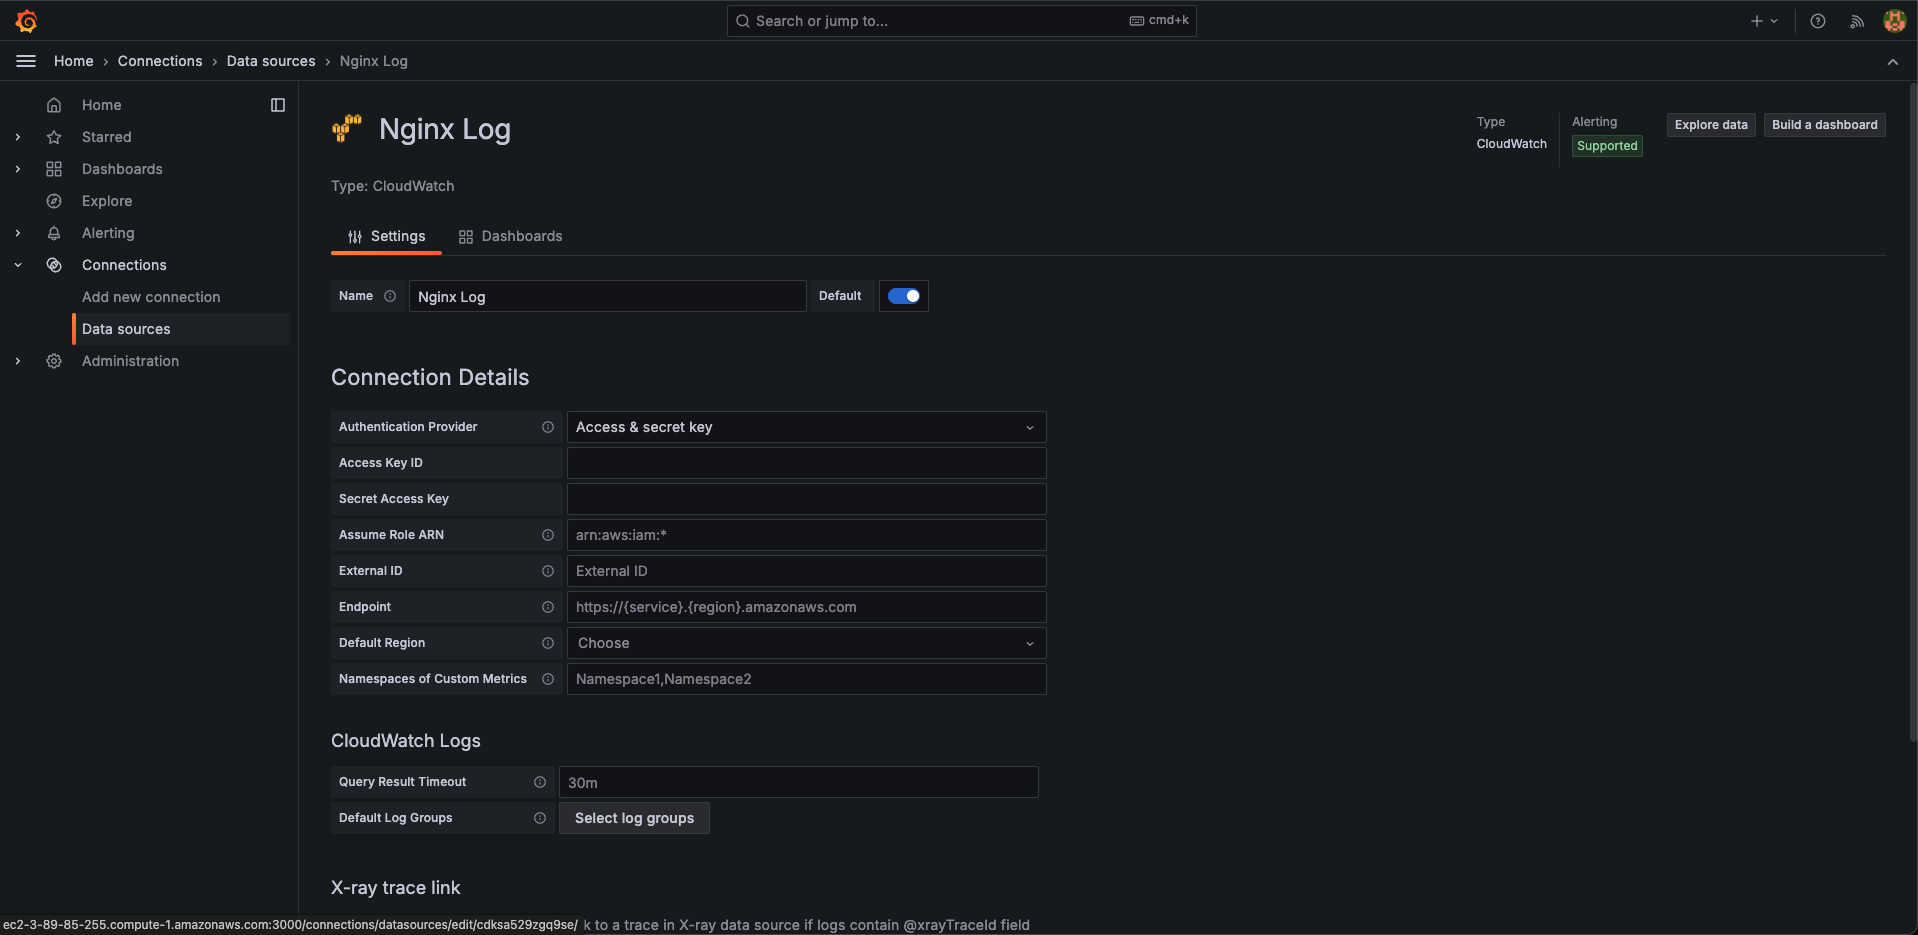Click the user profile avatar
The height and width of the screenshot is (935, 1918).
pos(1894,21)
